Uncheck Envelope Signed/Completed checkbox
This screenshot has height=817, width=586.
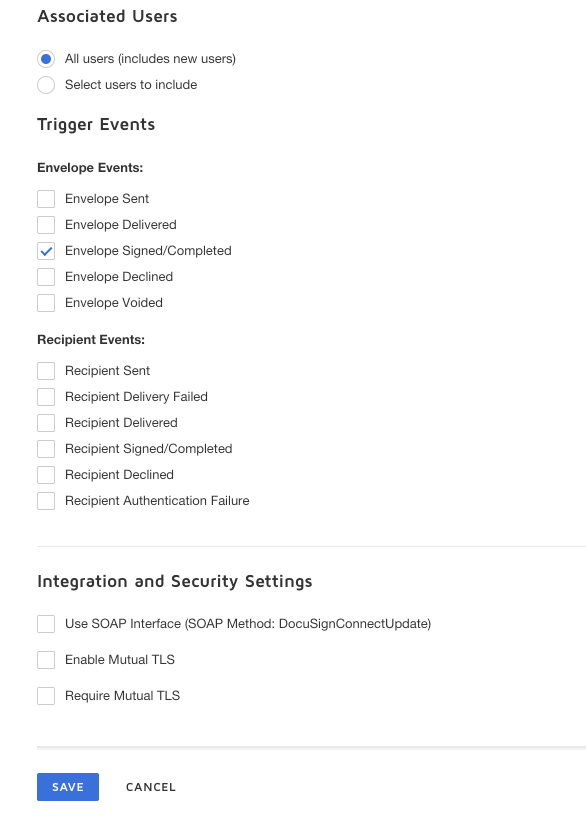pyautogui.click(x=46, y=251)
